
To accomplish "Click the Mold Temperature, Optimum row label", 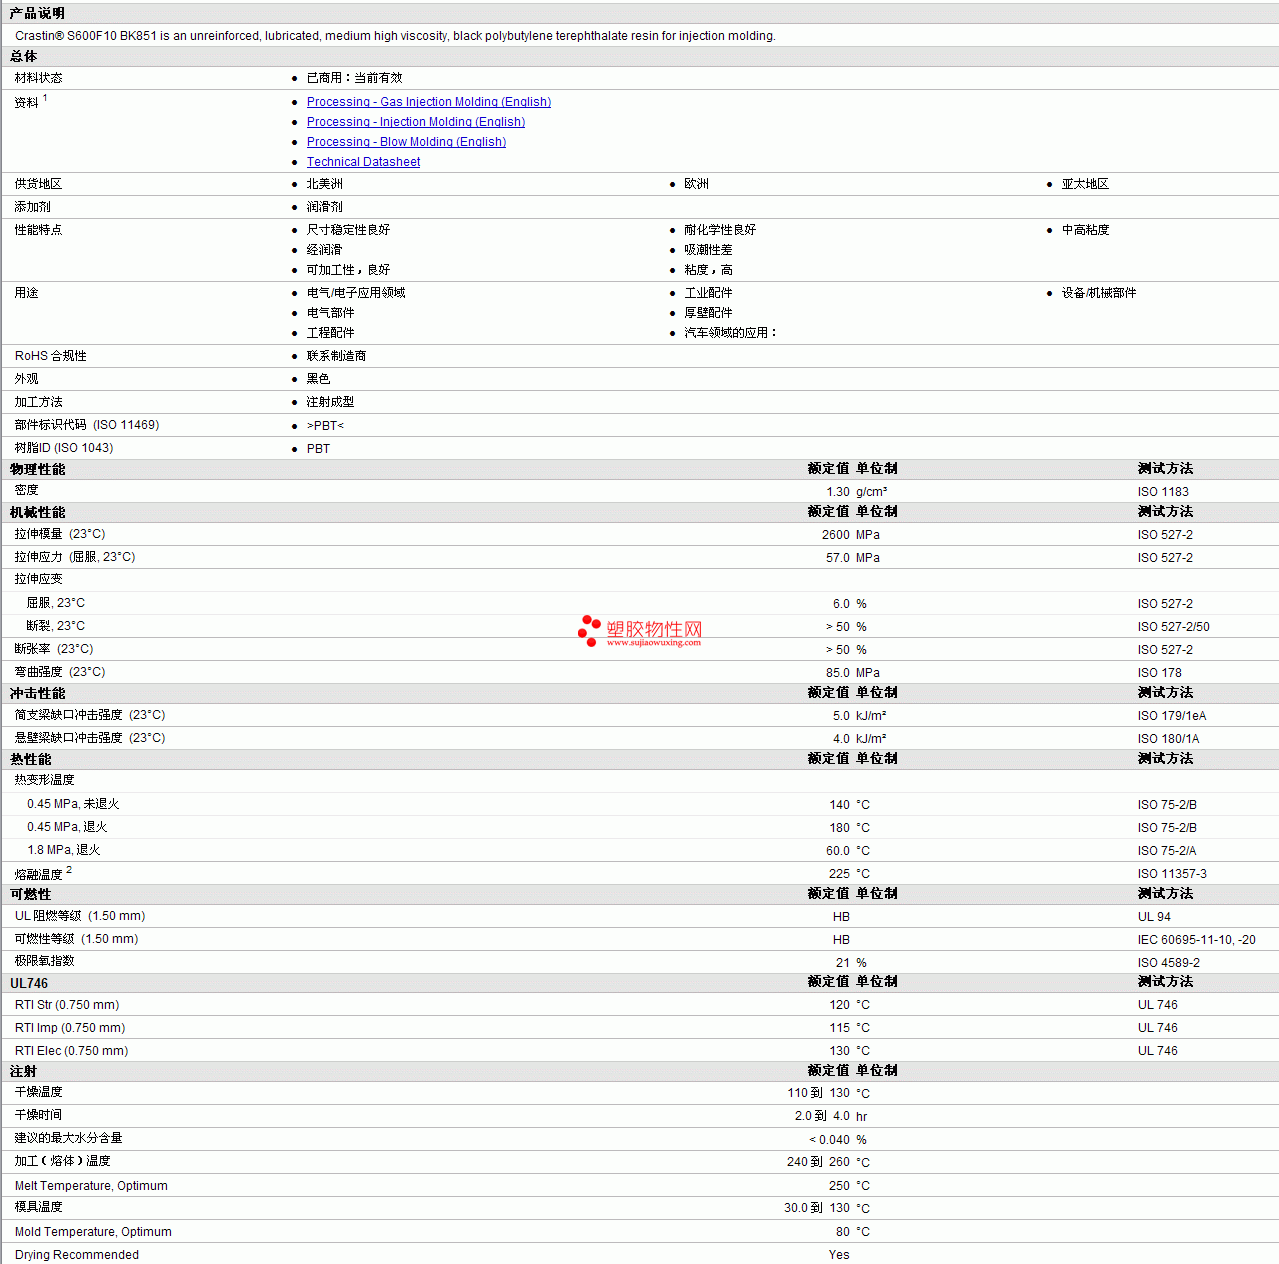I will [x=93, y=1232].
